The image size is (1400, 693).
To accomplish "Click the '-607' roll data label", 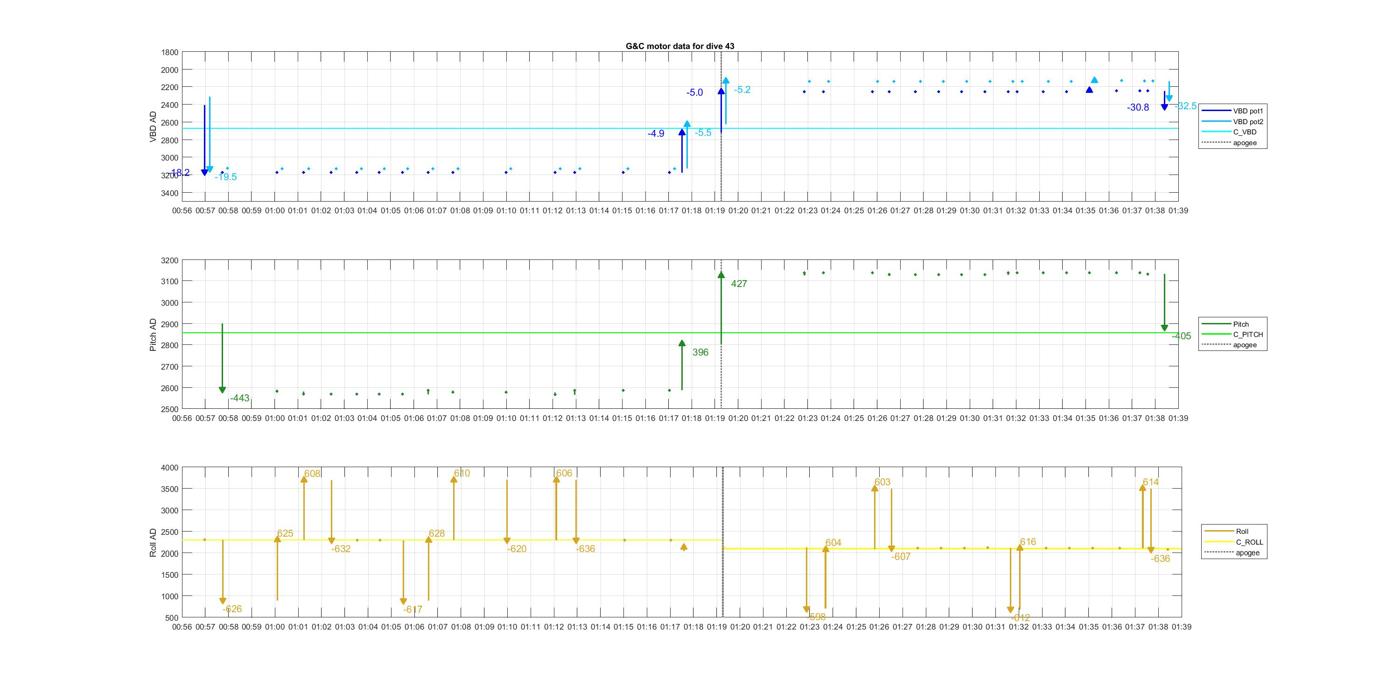I will [901, 557].
